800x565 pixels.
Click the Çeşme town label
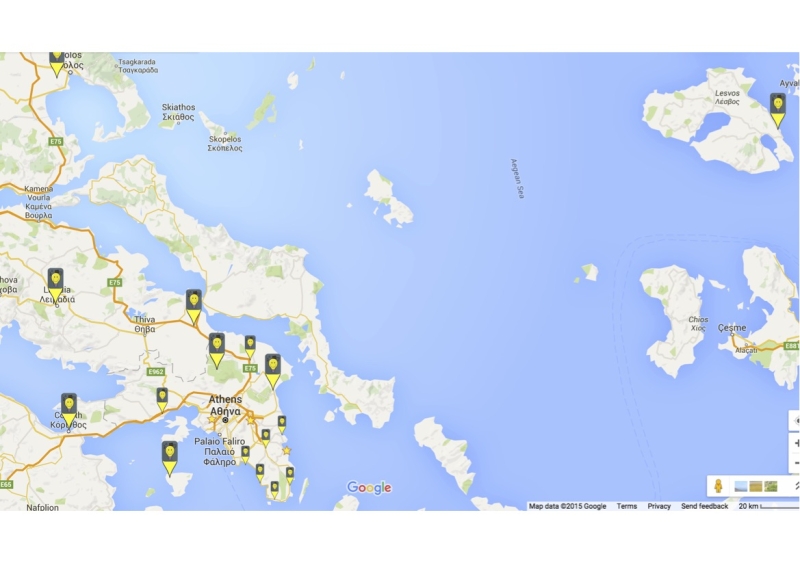coord(732,328)
